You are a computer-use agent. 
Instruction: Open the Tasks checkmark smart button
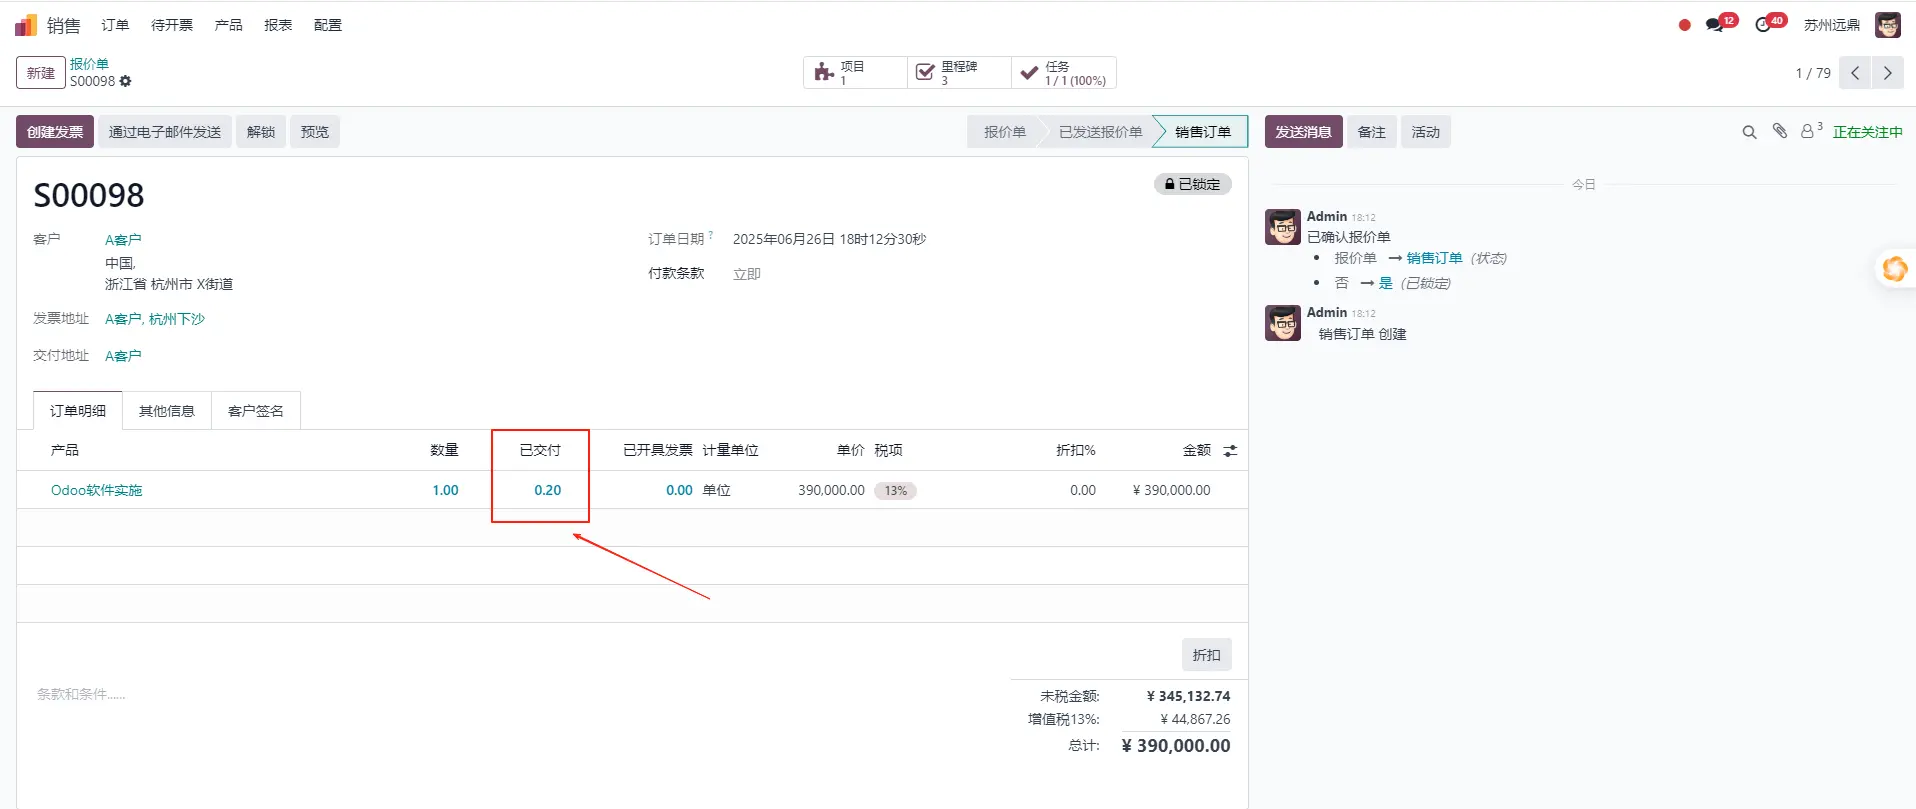1064,73
